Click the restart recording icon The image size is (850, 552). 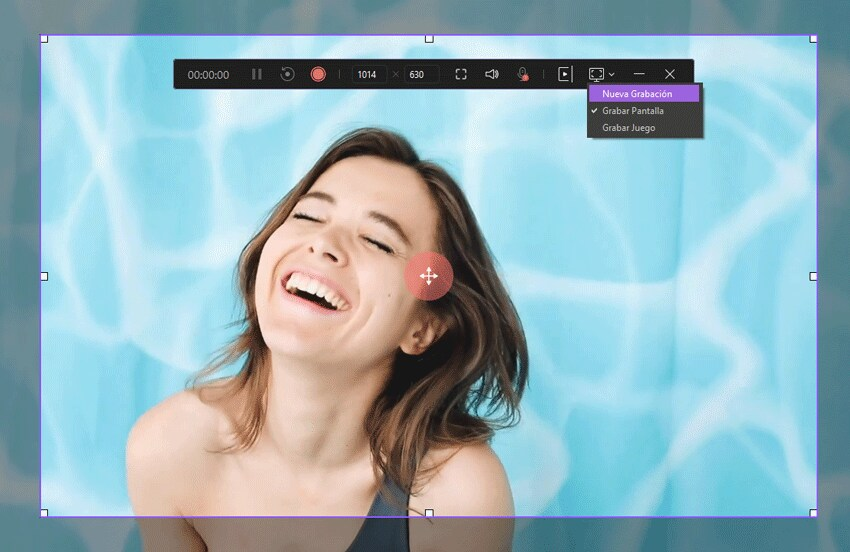(287, 74)
